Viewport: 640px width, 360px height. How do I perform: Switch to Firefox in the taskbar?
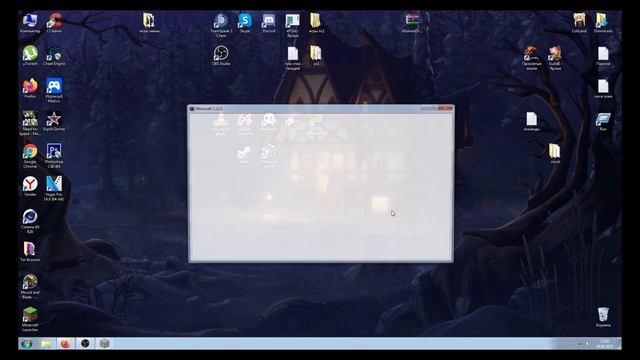tap(65, 343)
